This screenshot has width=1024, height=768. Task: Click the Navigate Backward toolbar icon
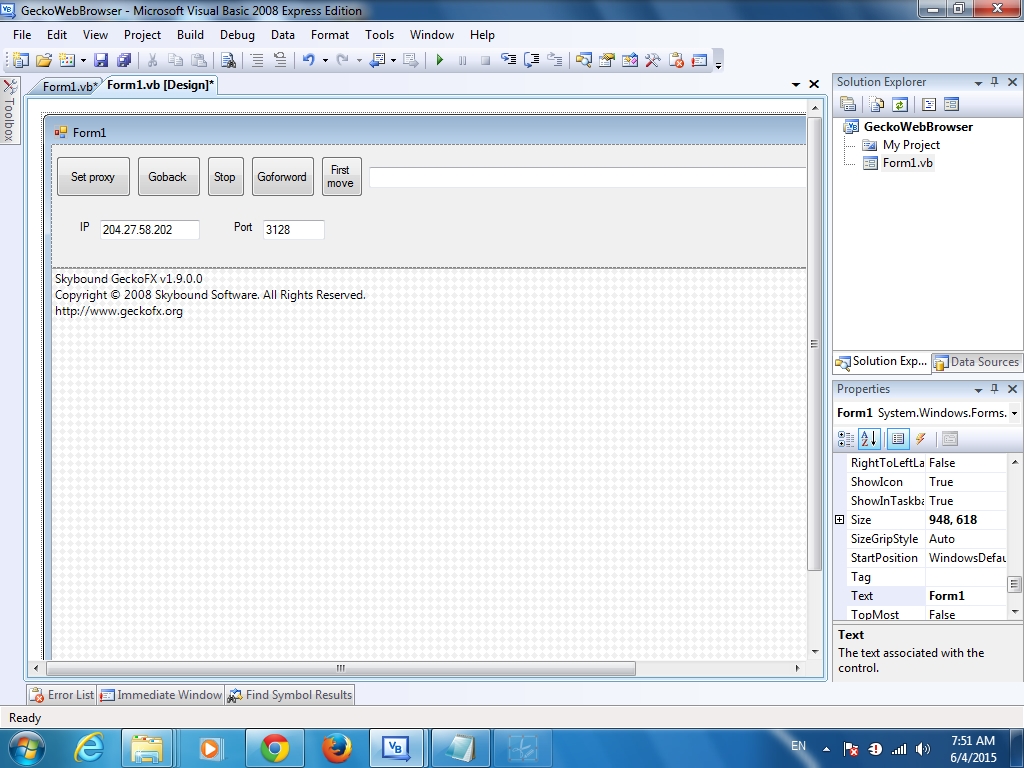click(x=377, y=60)
